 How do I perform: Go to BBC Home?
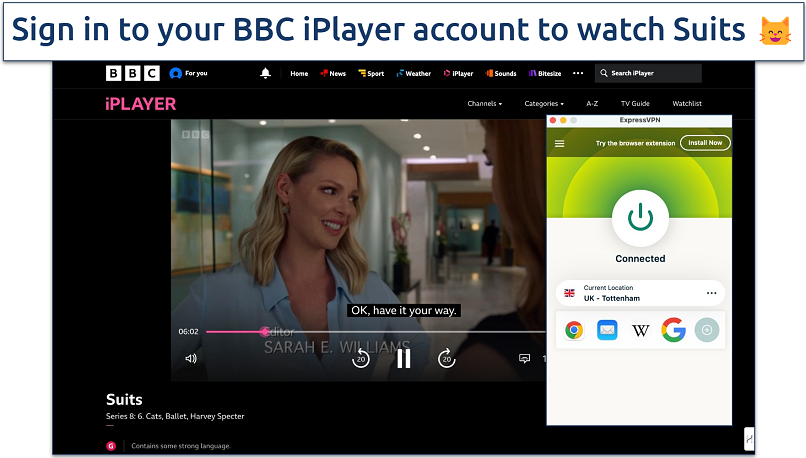[299, 74]
